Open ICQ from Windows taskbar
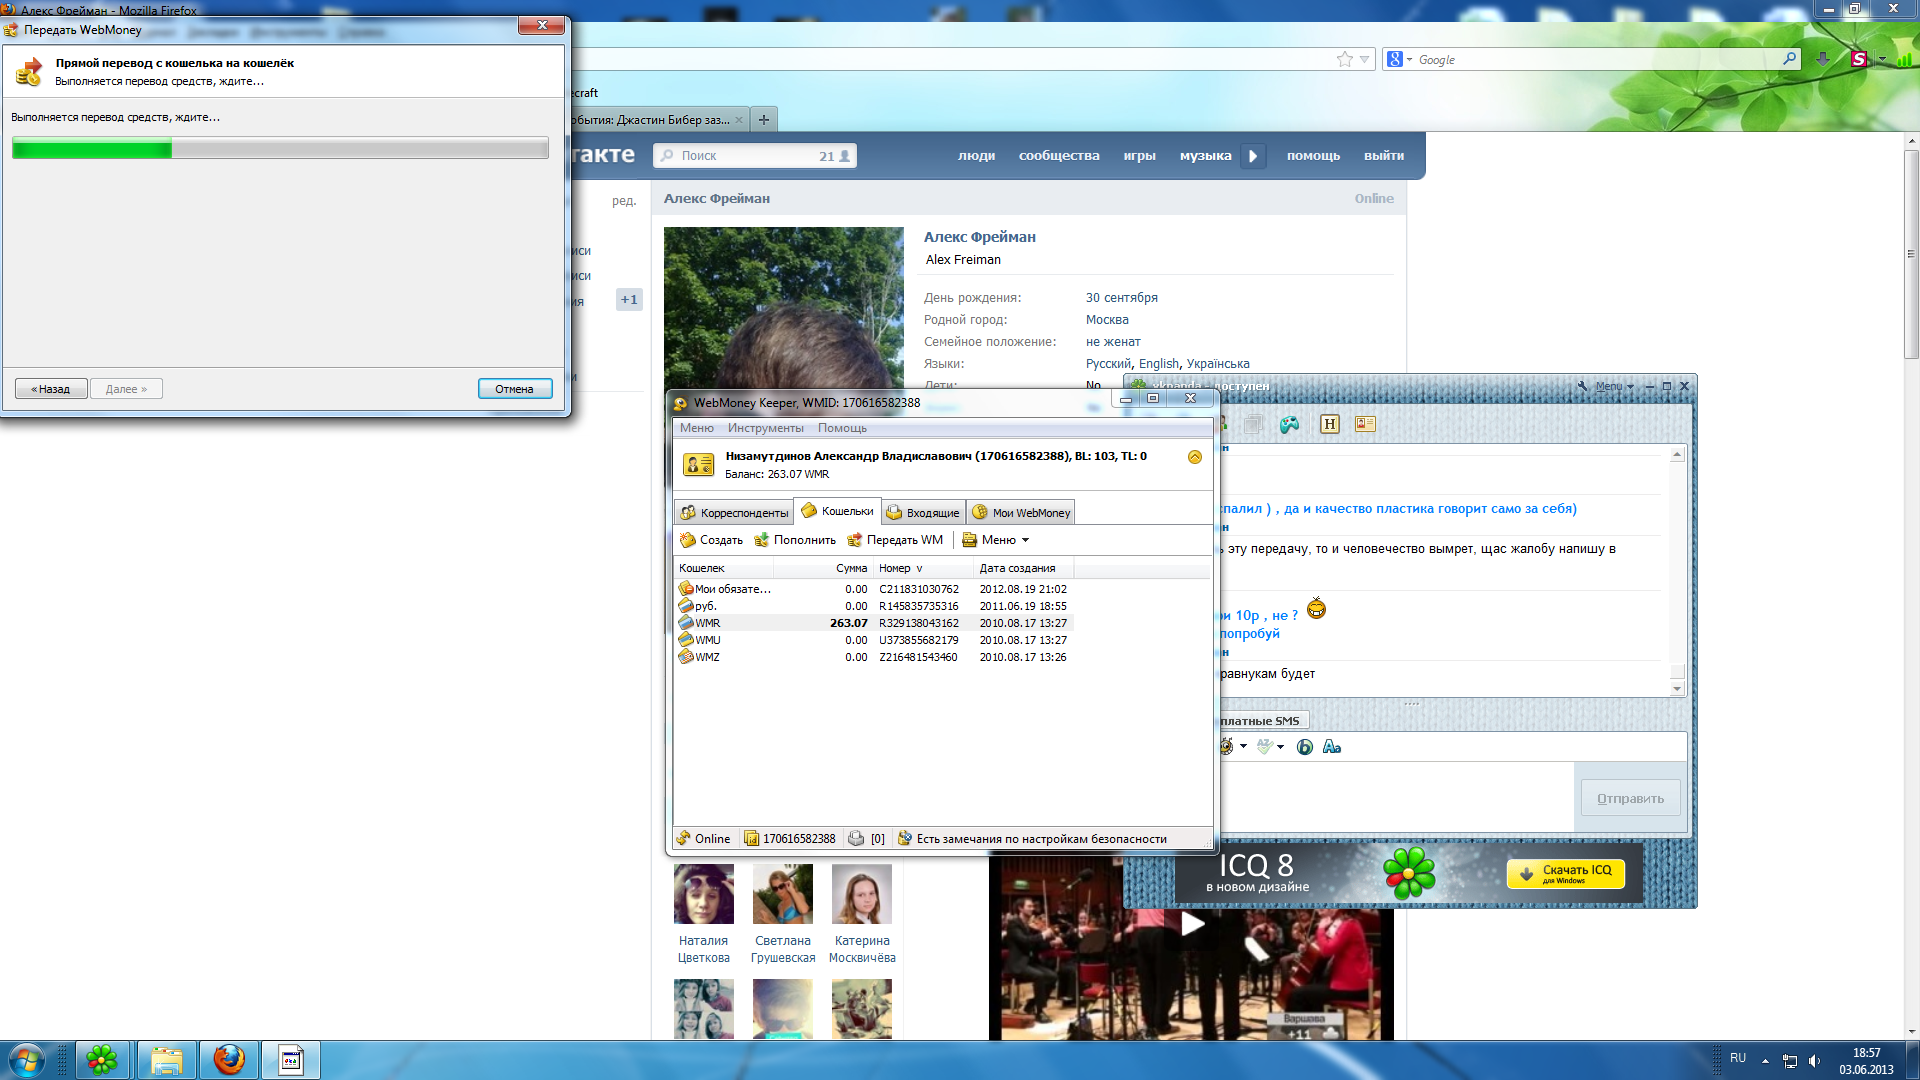 click(102, 1060)
